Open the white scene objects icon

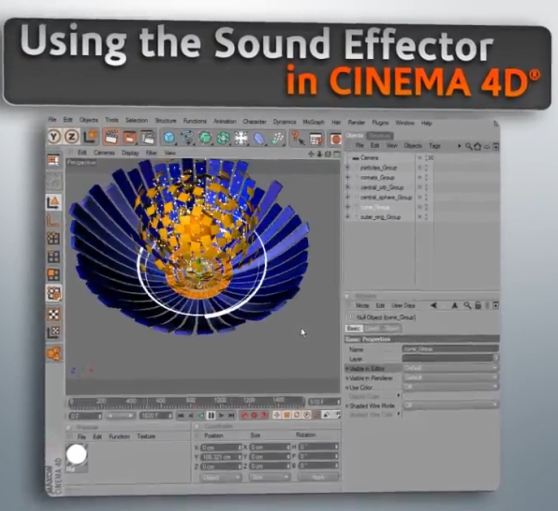point(241,138)
